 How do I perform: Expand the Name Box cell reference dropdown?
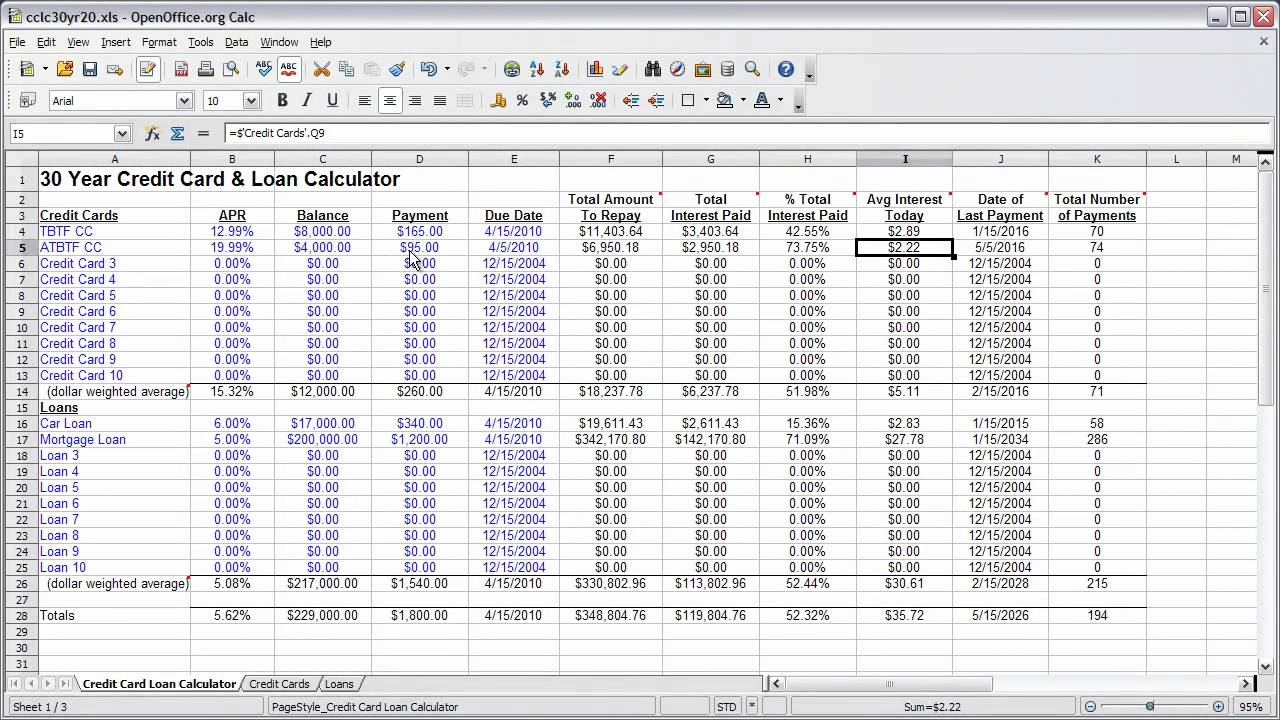point(122,133)
